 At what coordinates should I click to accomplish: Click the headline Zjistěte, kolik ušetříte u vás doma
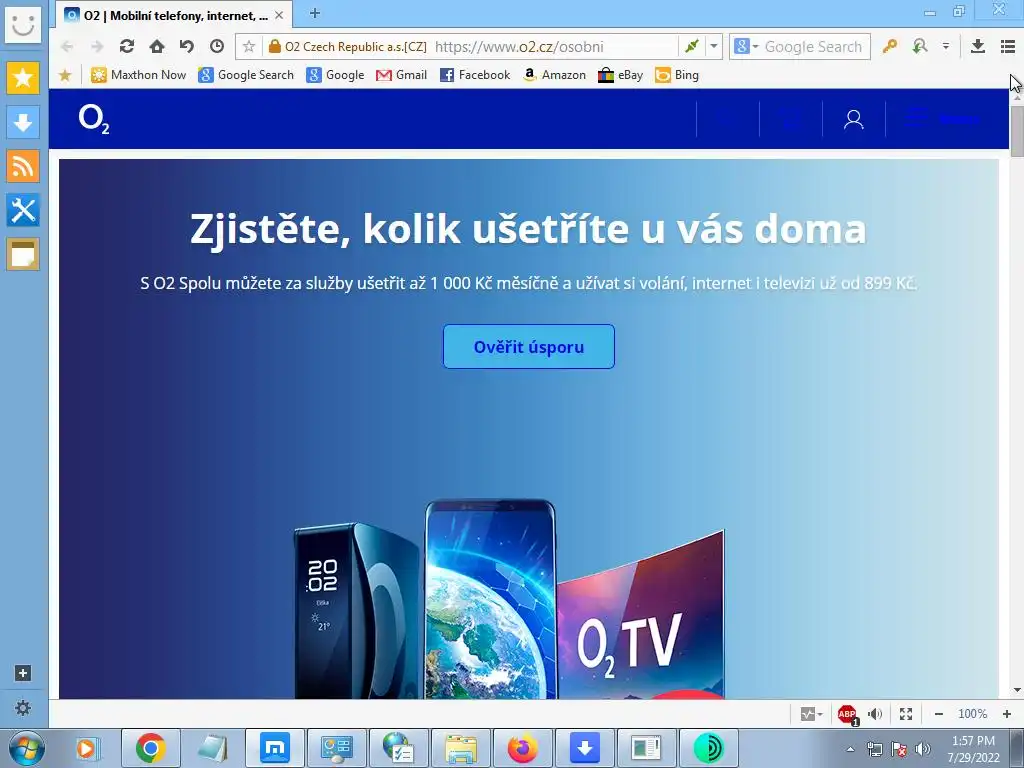click(x=528, y=229)
